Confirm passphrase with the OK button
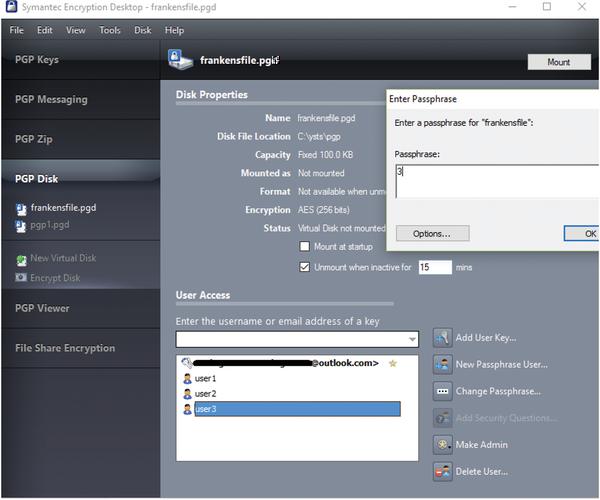 (582, 233)
